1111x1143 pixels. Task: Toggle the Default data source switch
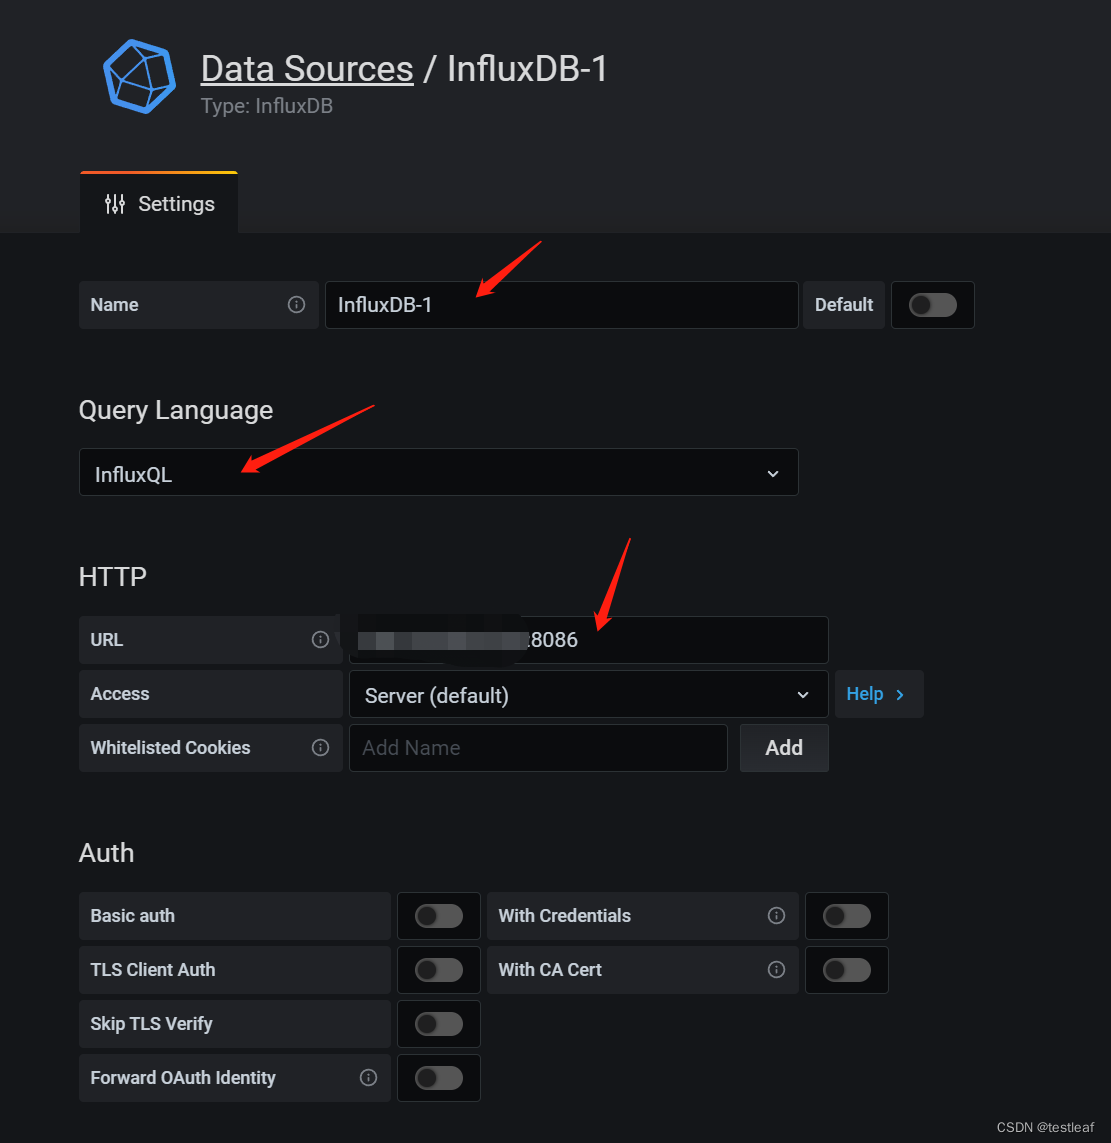pos(932,305)
